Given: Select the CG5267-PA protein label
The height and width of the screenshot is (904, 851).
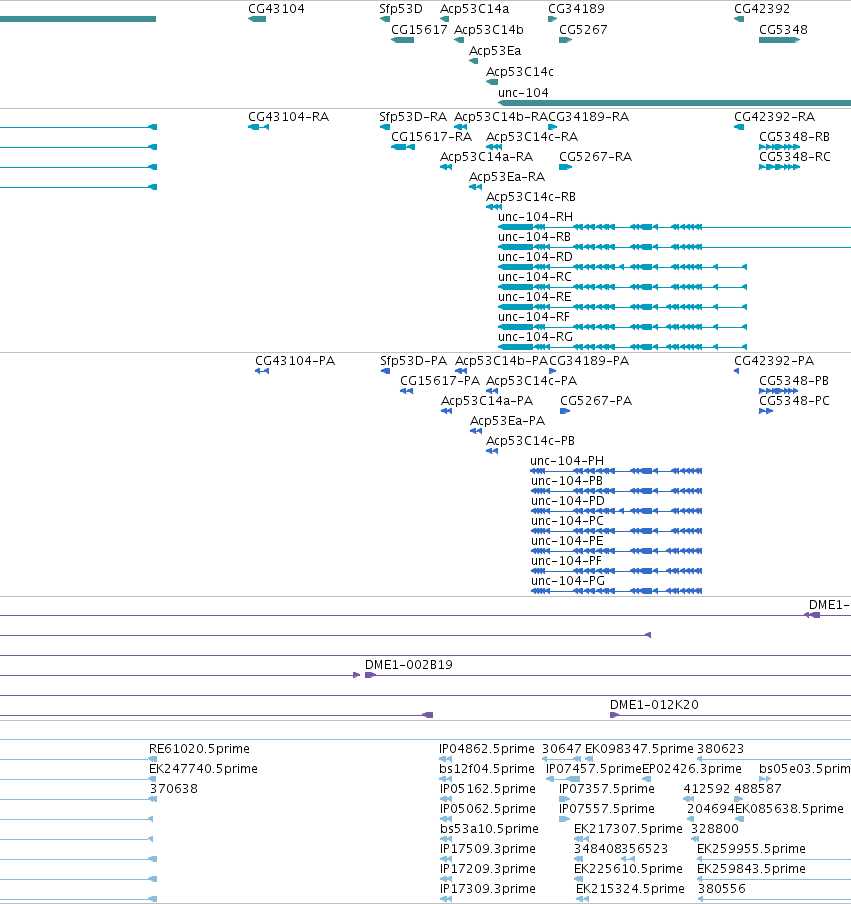Looking at the screenshot, I should 596,401.
